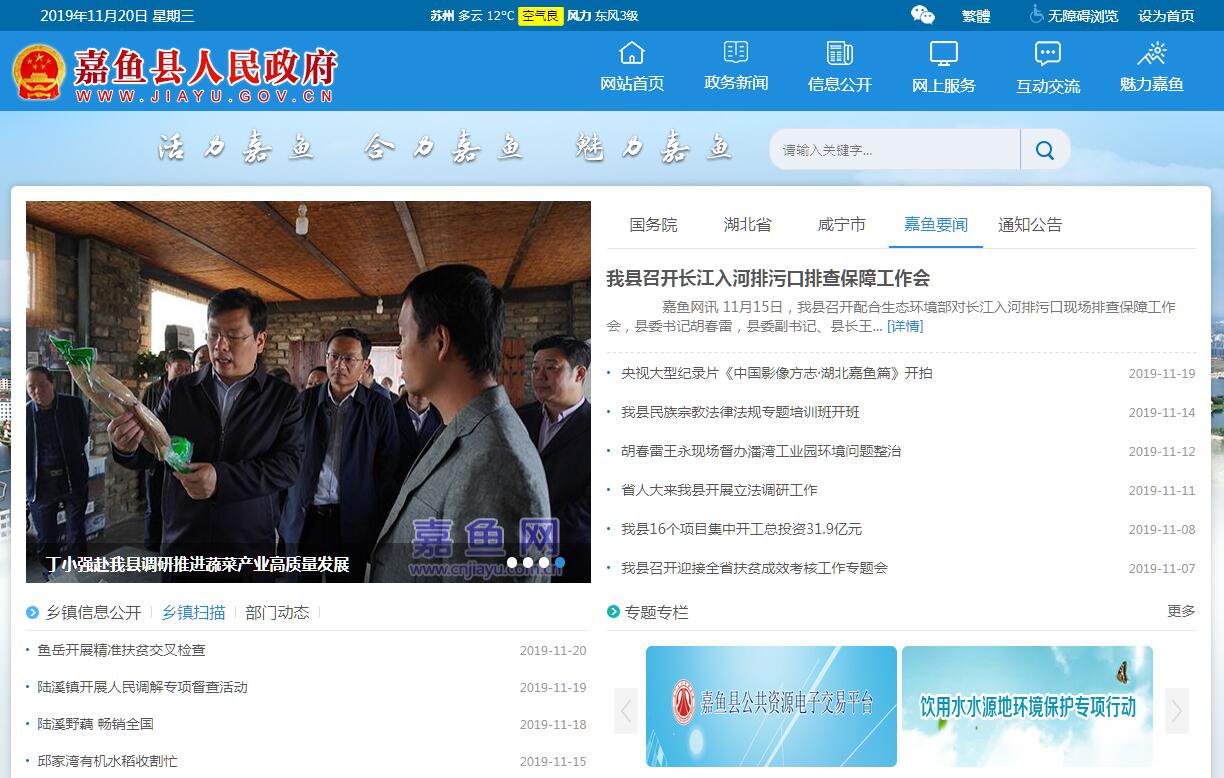Image resolution: width=1224 pixels, height=778 pixels.
Task: Open the 互动交流 chat bubble icon
Action: tap(1048, 54)
